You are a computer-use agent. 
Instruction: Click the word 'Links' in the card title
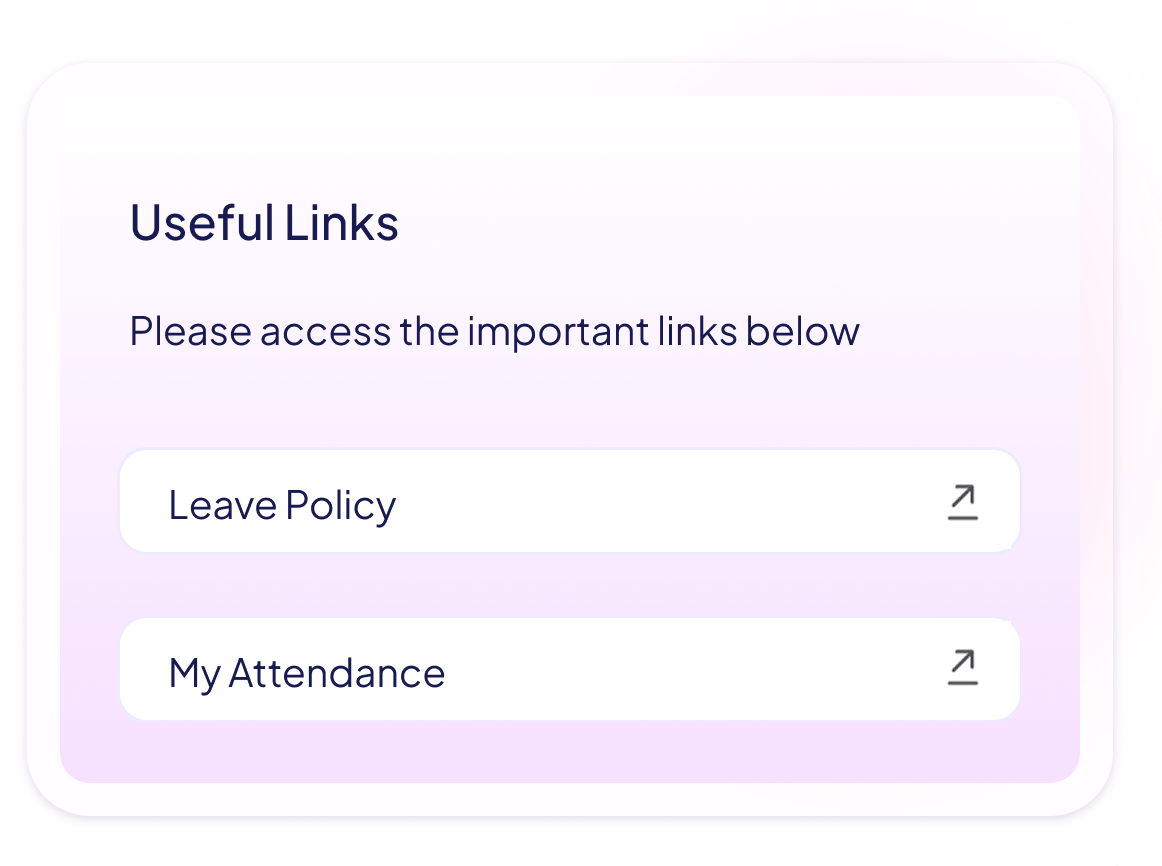pyautogui.click(x=341, y=223)
